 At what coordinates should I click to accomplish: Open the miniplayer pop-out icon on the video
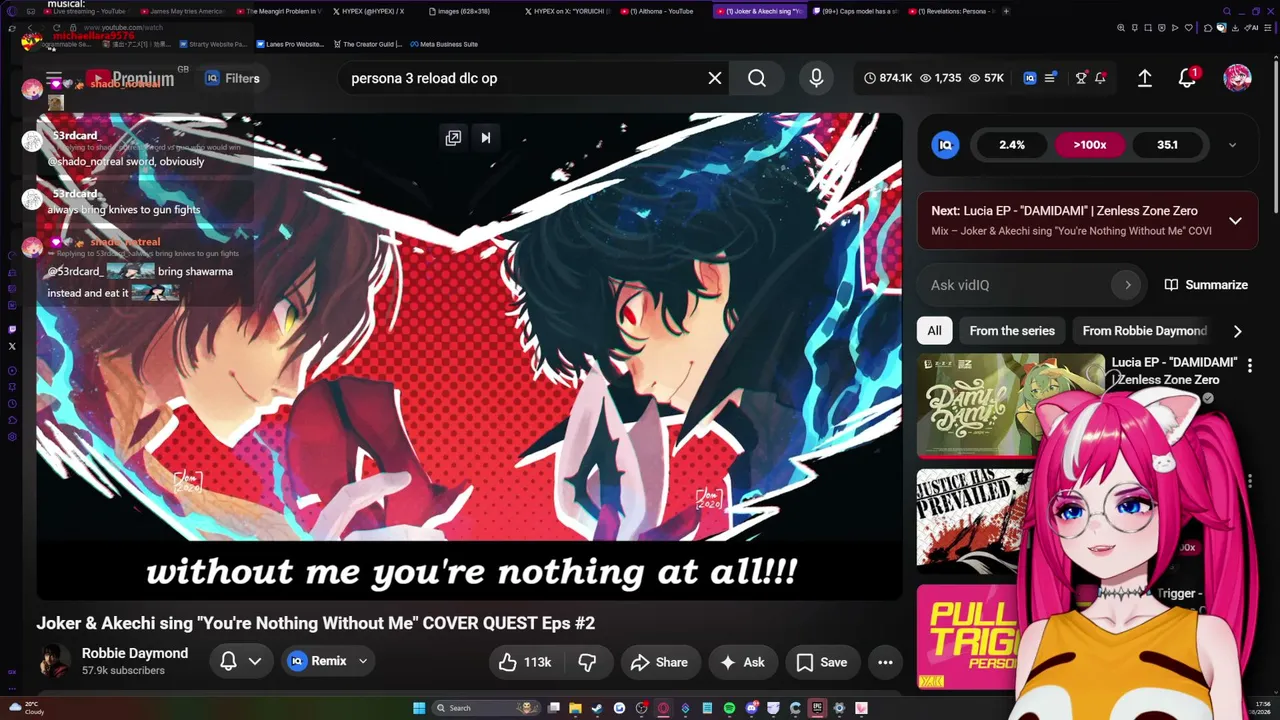(453, 138)
